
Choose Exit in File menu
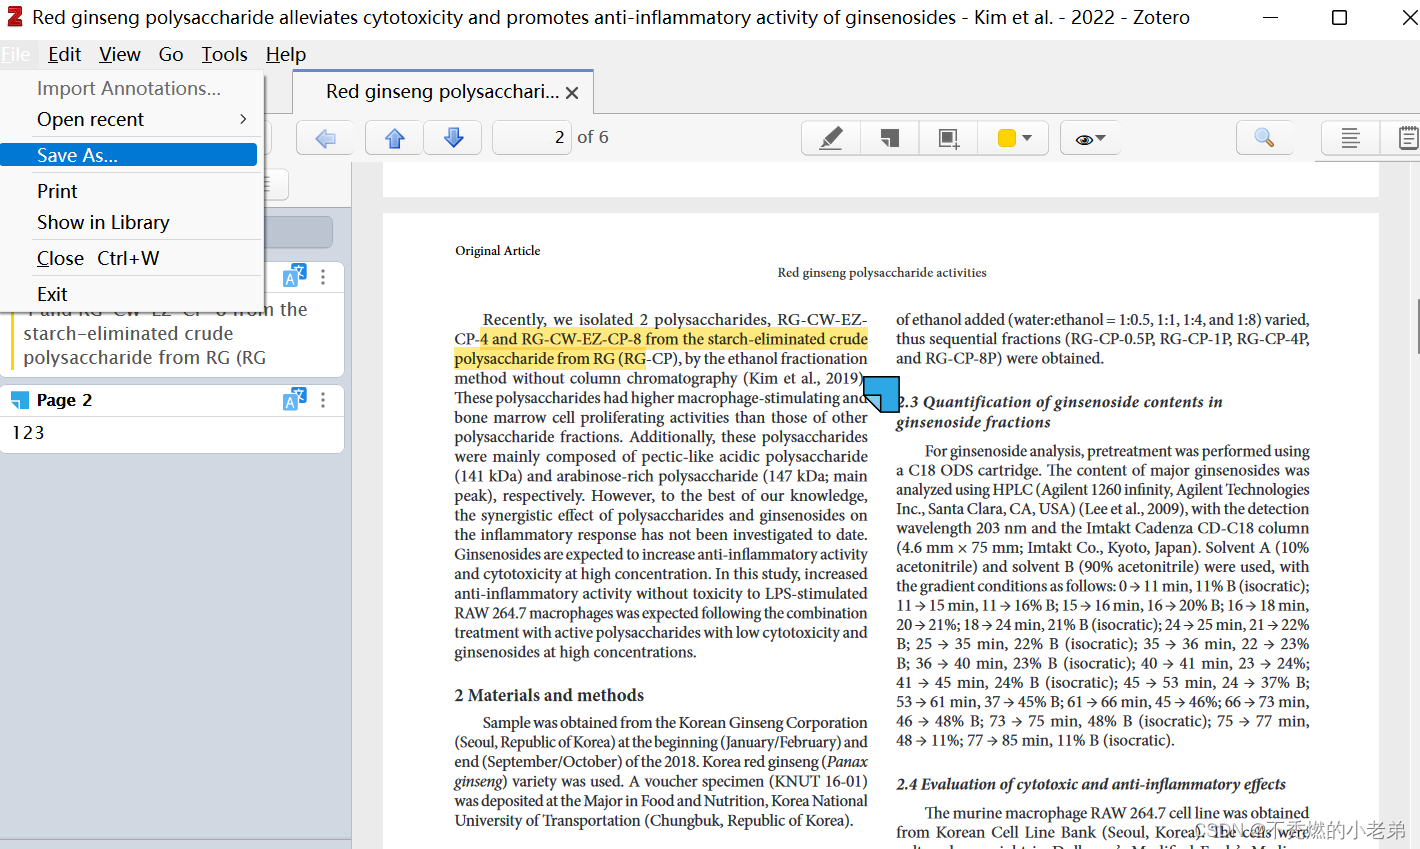pos(129,294)
